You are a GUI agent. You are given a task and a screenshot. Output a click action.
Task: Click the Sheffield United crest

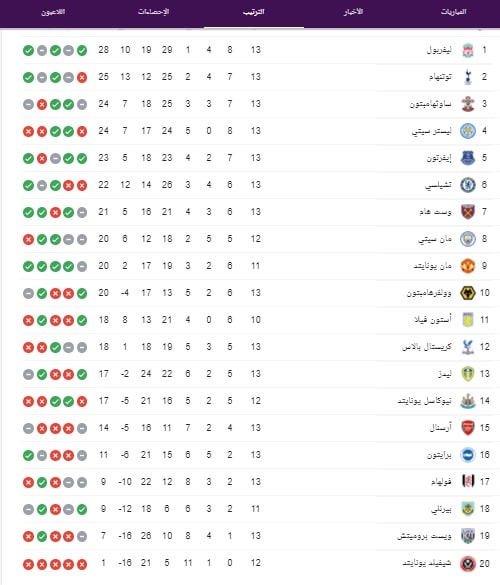tap(468, 563)
